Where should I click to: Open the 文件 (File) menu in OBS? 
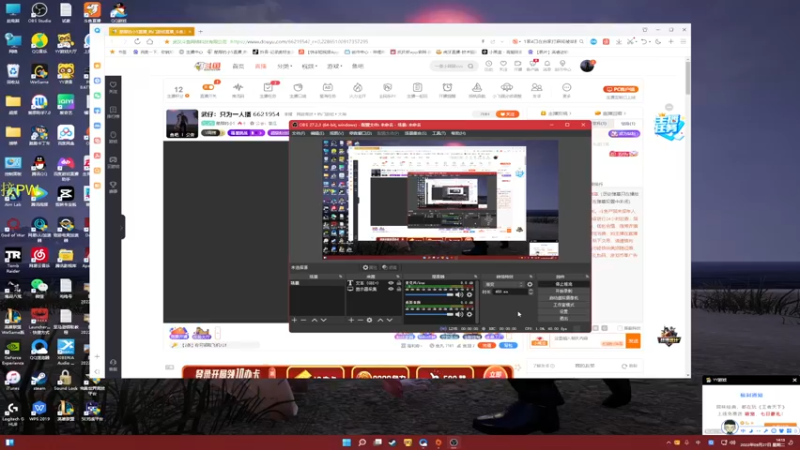[298, 133]
